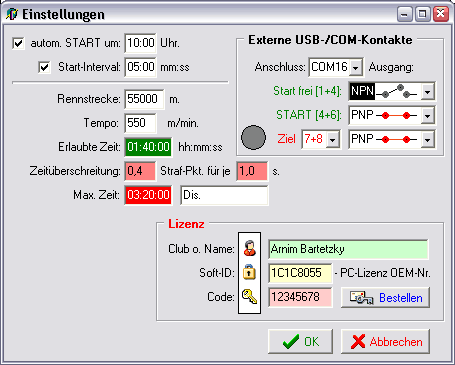This screenshot has height=365, width=455.
Task: Toggle the autom. START um checkbox
Action: (18, 43)
